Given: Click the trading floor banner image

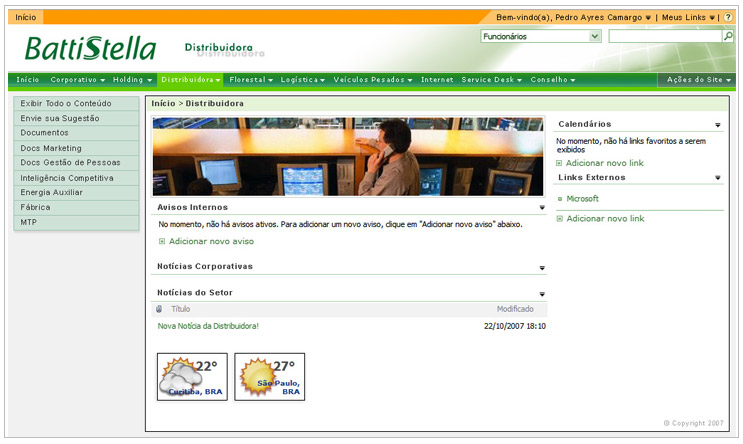Looking at the screenshot, I should (350, 156).
